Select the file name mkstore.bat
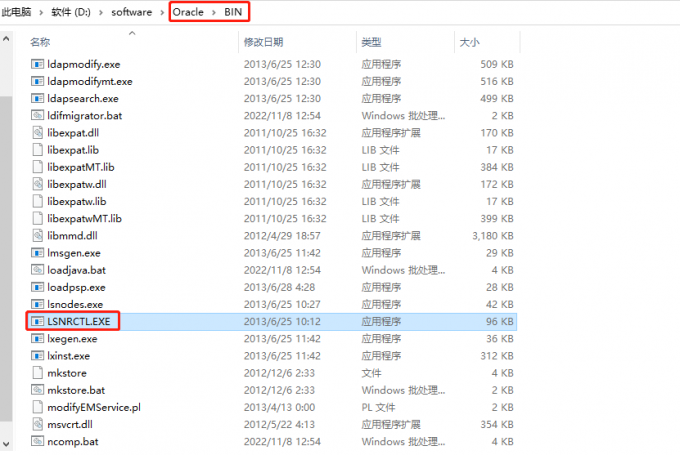This screenshot has width=680, height=455. (76, 390)
